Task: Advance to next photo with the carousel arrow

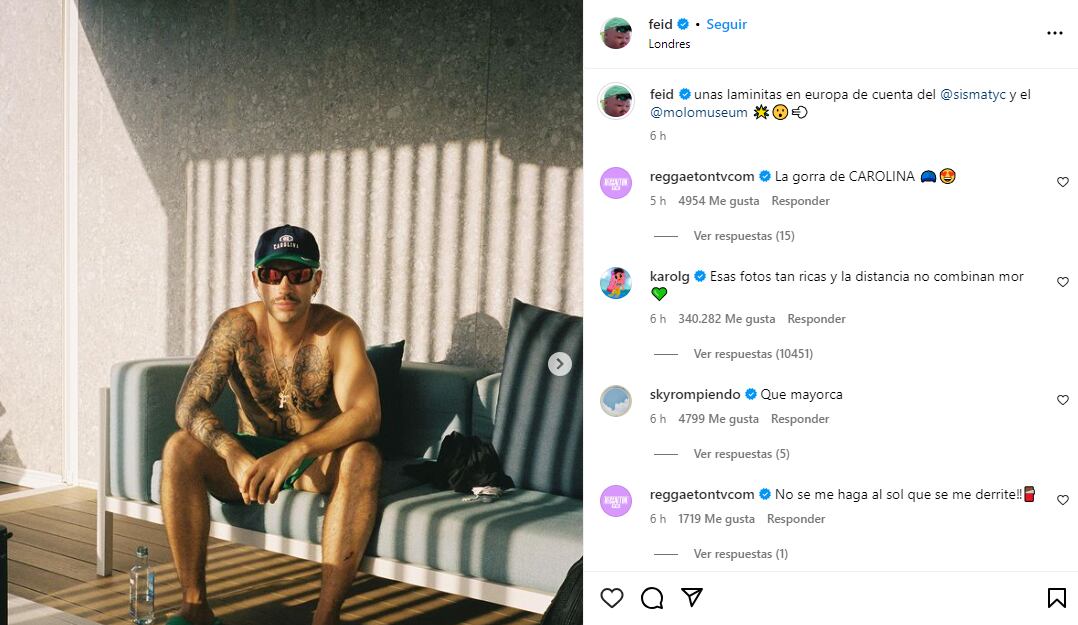Action: [x=559, y=363]
